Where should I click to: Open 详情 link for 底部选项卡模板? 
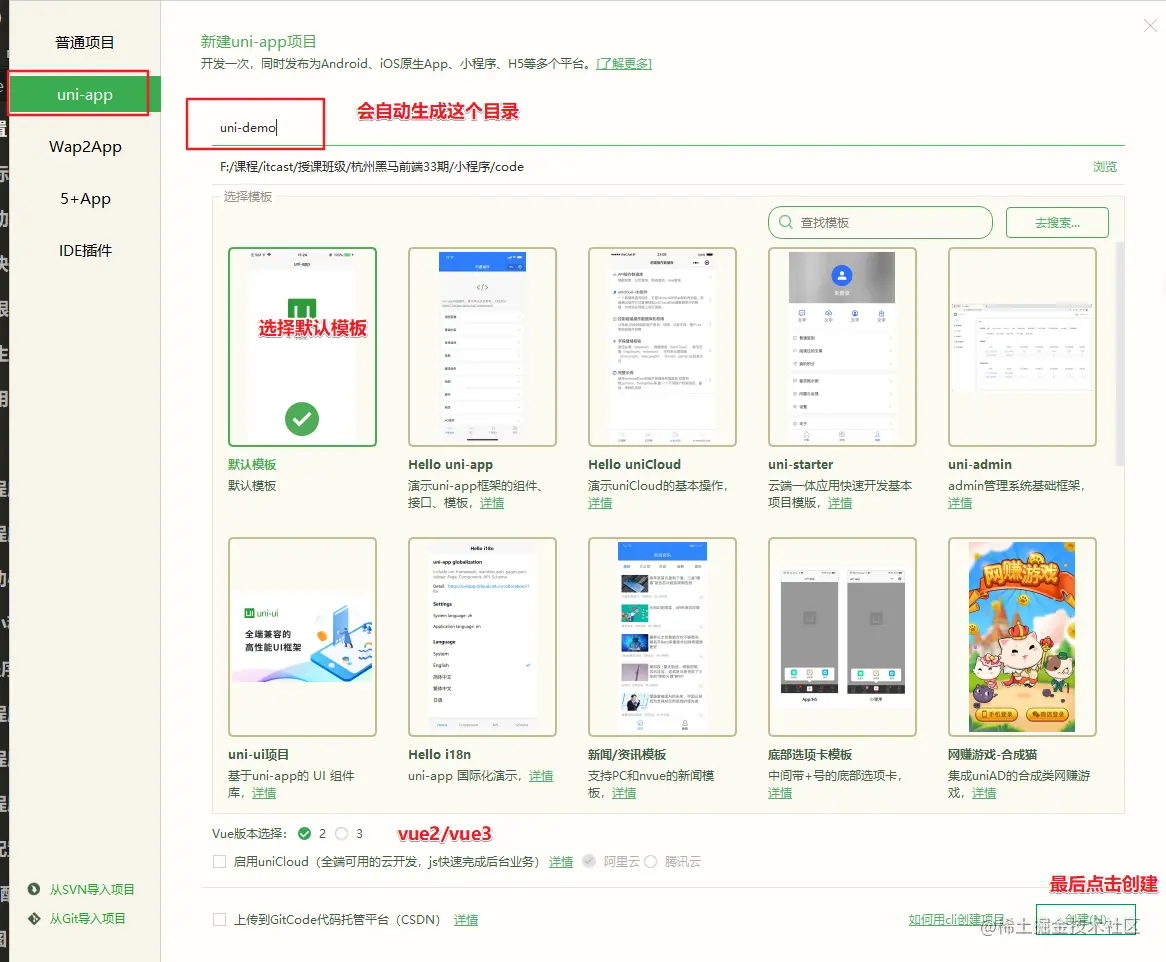click(780, 793)
